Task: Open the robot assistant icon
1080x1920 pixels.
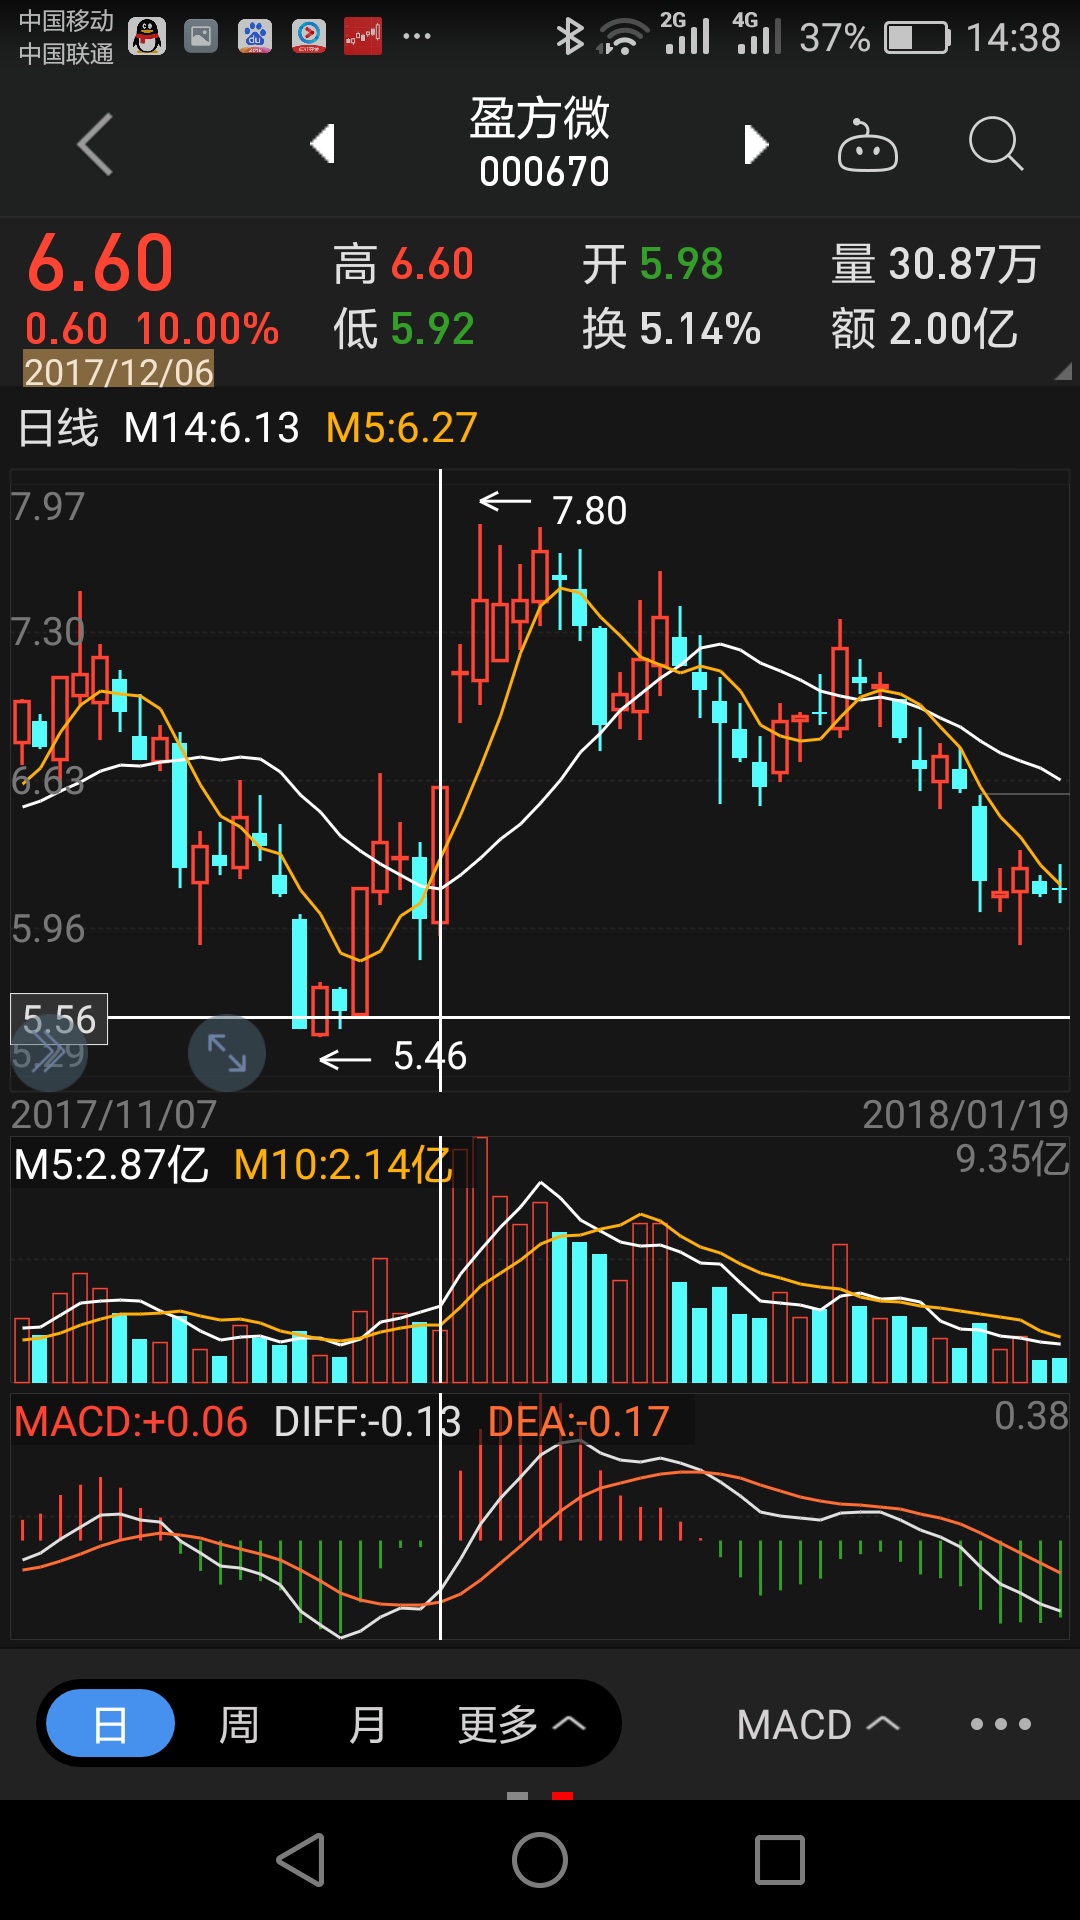Action: (867, 145)
